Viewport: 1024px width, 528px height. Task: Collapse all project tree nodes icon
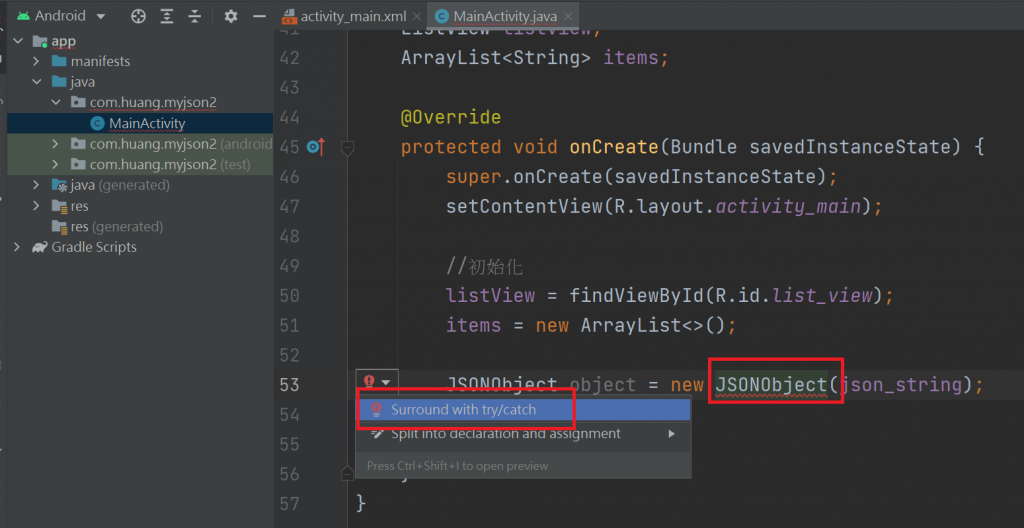(x=194, y=16)
